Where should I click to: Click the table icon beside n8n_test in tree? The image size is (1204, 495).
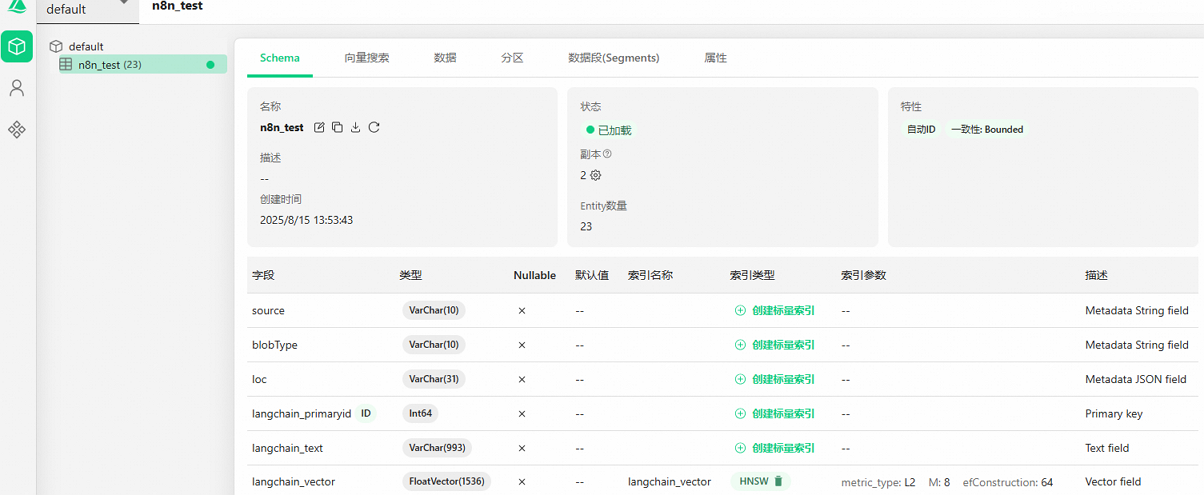coord(66,64)
